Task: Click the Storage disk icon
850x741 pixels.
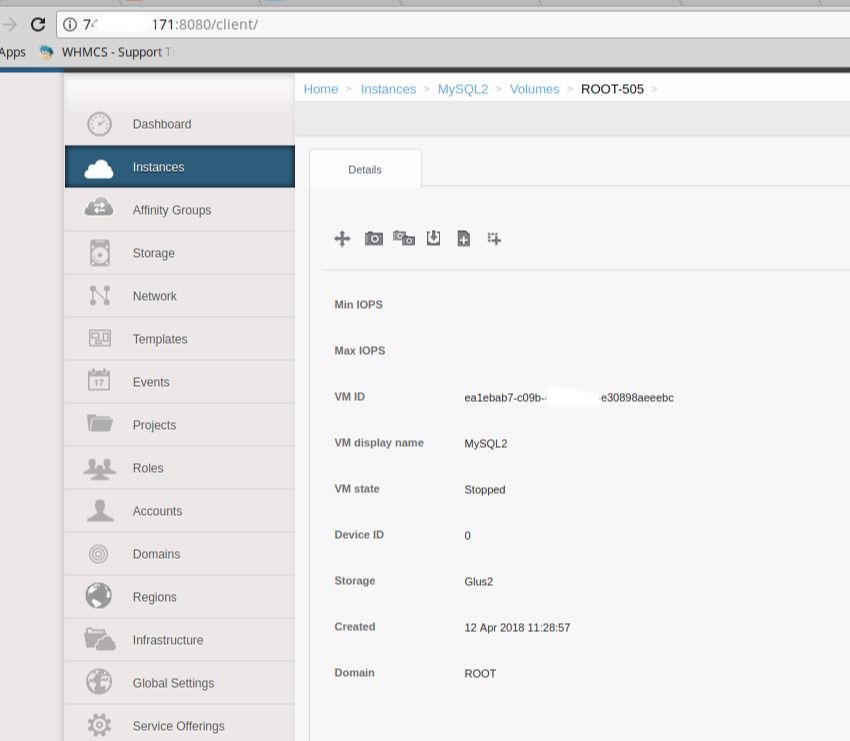Action: click(100, 253)
